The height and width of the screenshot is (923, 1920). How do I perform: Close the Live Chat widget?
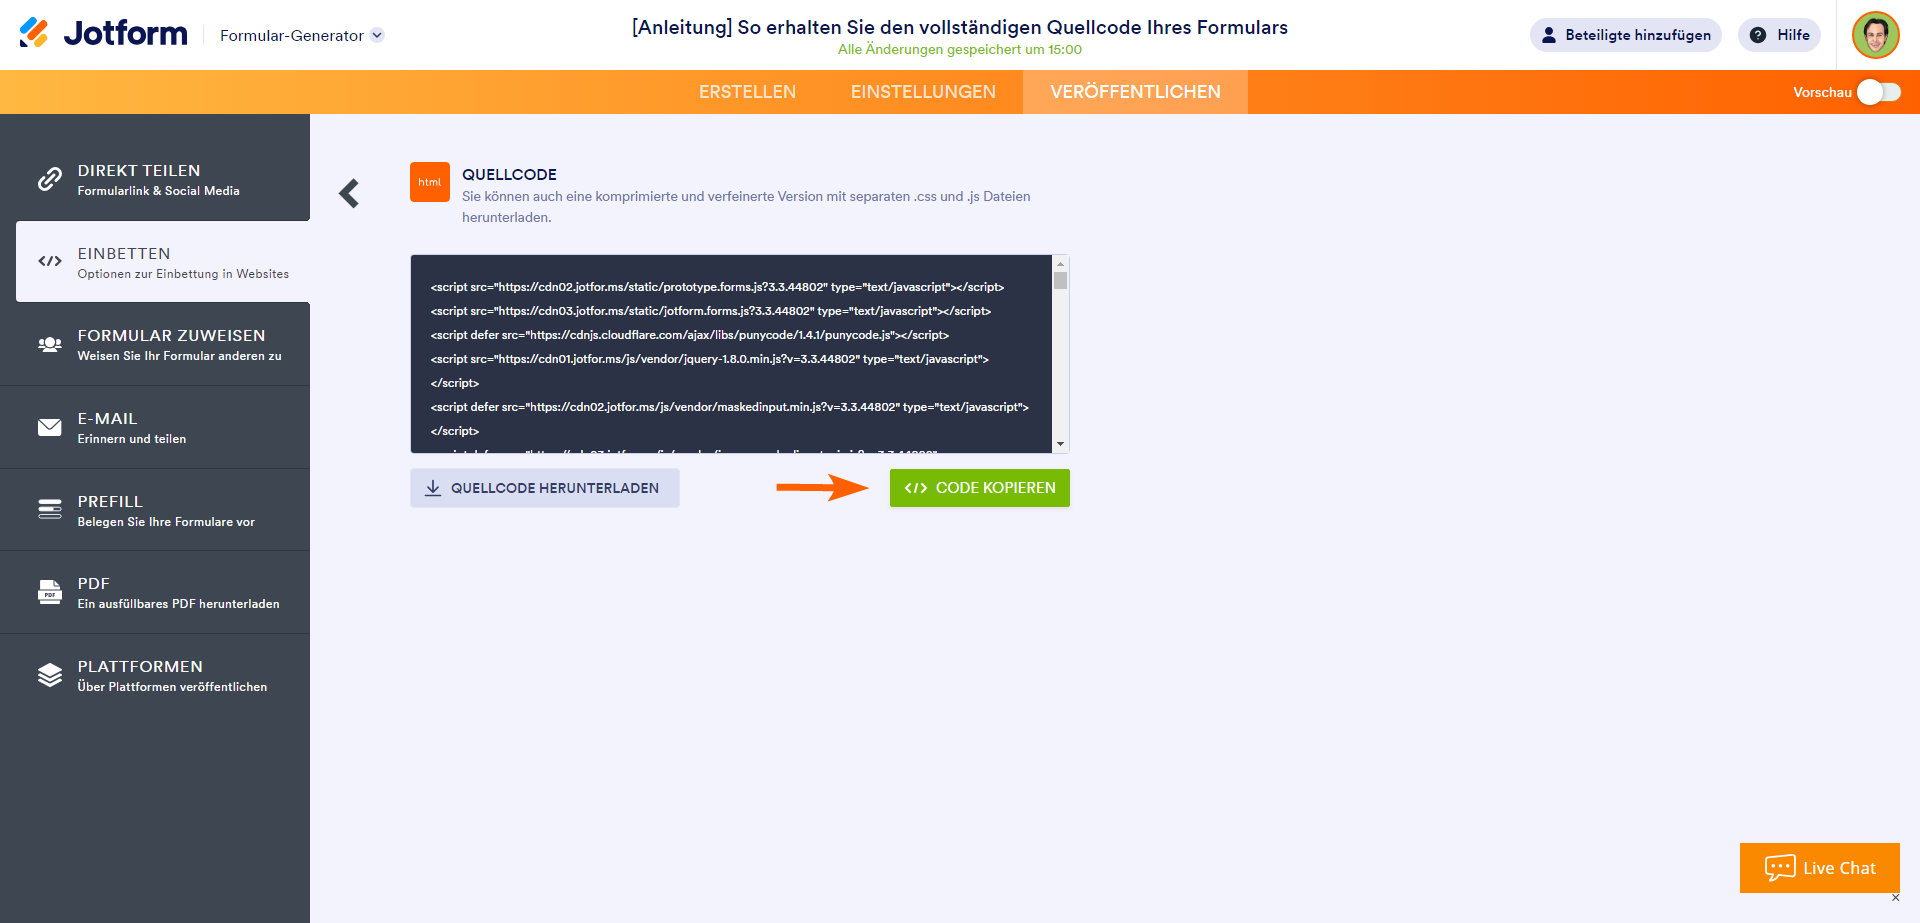coord(1895,898)
